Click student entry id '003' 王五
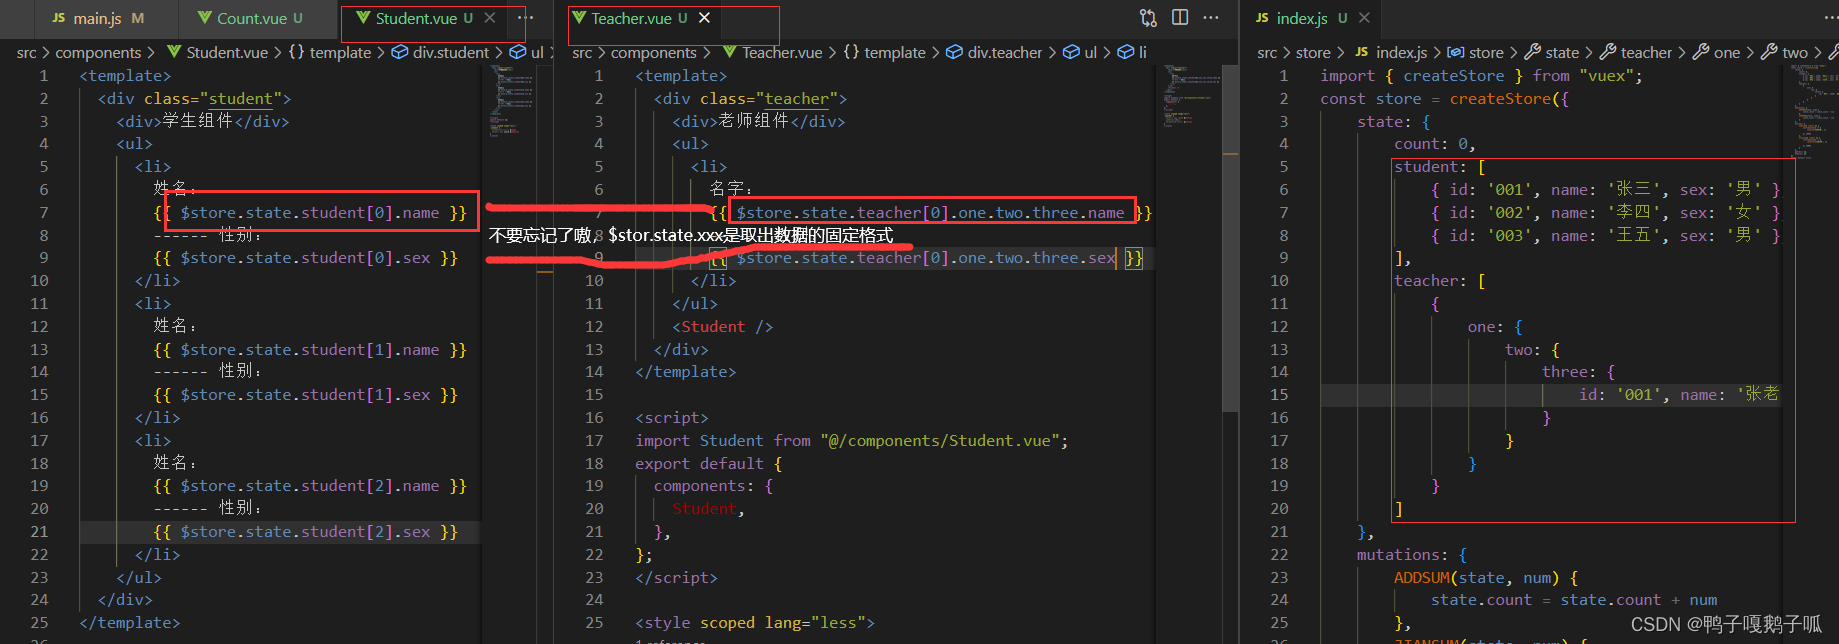 pyautogui.click(x=1605, y=236)
